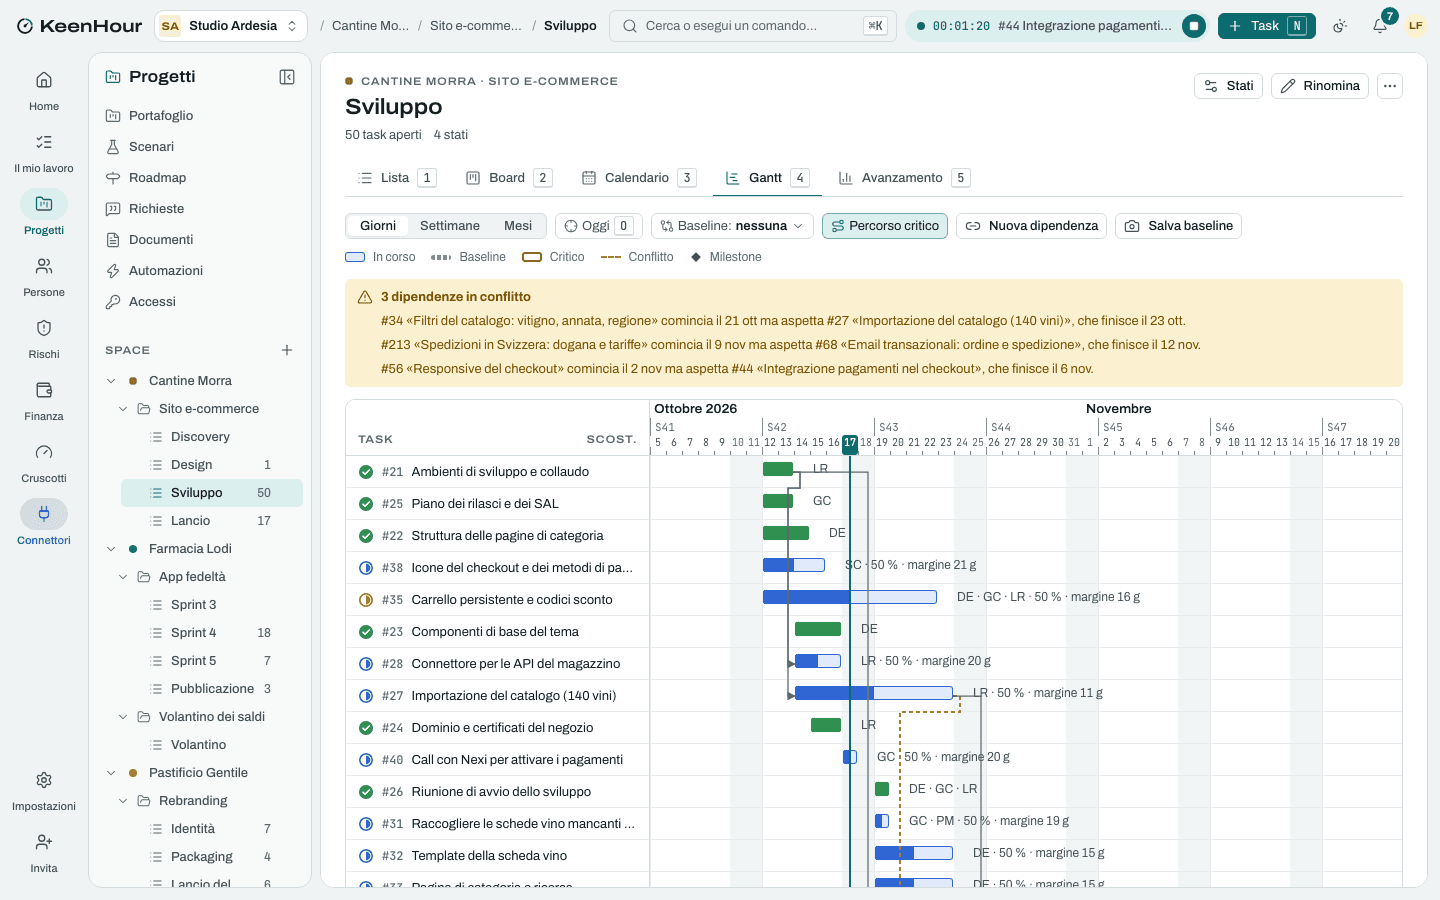Toggle status circle of task #21
This screenshot has width=1440, height=900.
(x=366, y=472)
